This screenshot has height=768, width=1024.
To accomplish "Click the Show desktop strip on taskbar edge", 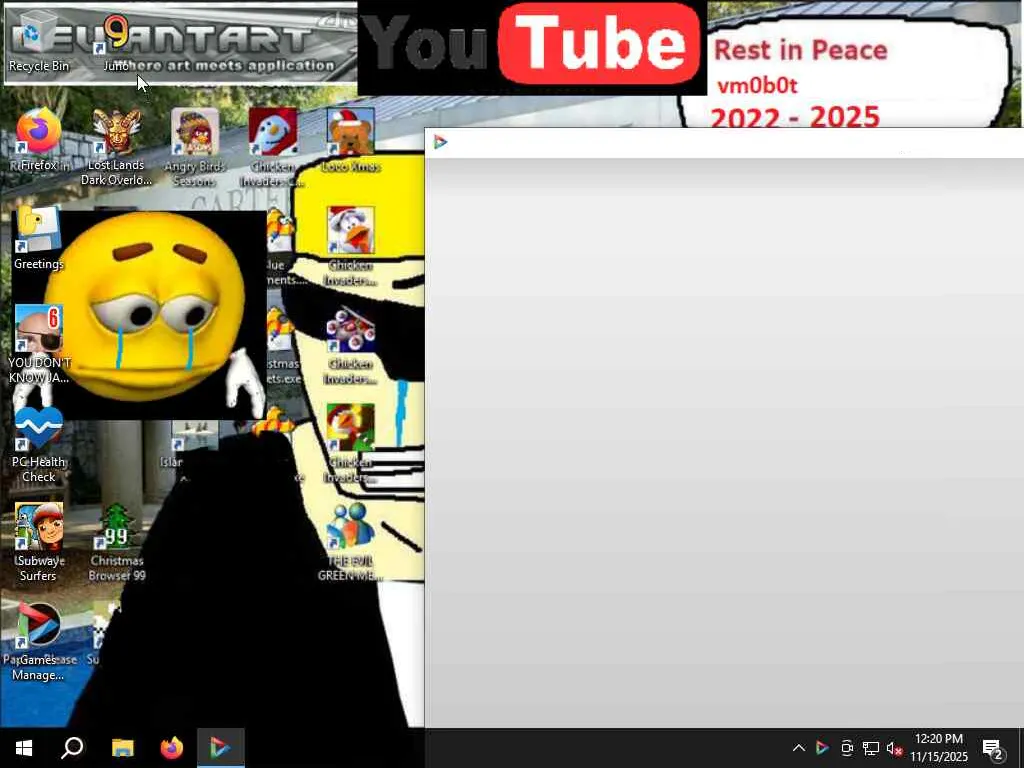I will click(x=1021, y=748).
